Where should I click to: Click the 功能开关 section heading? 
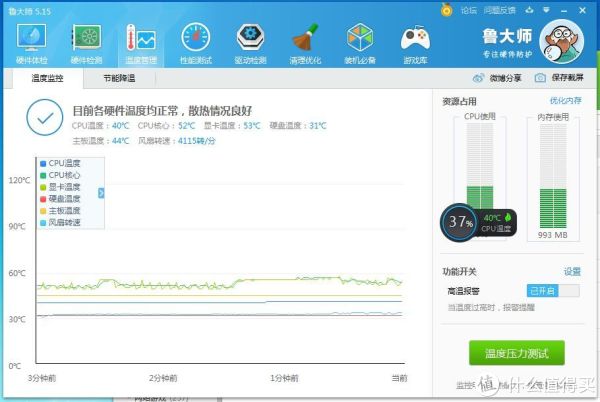[x=459, y=272]
